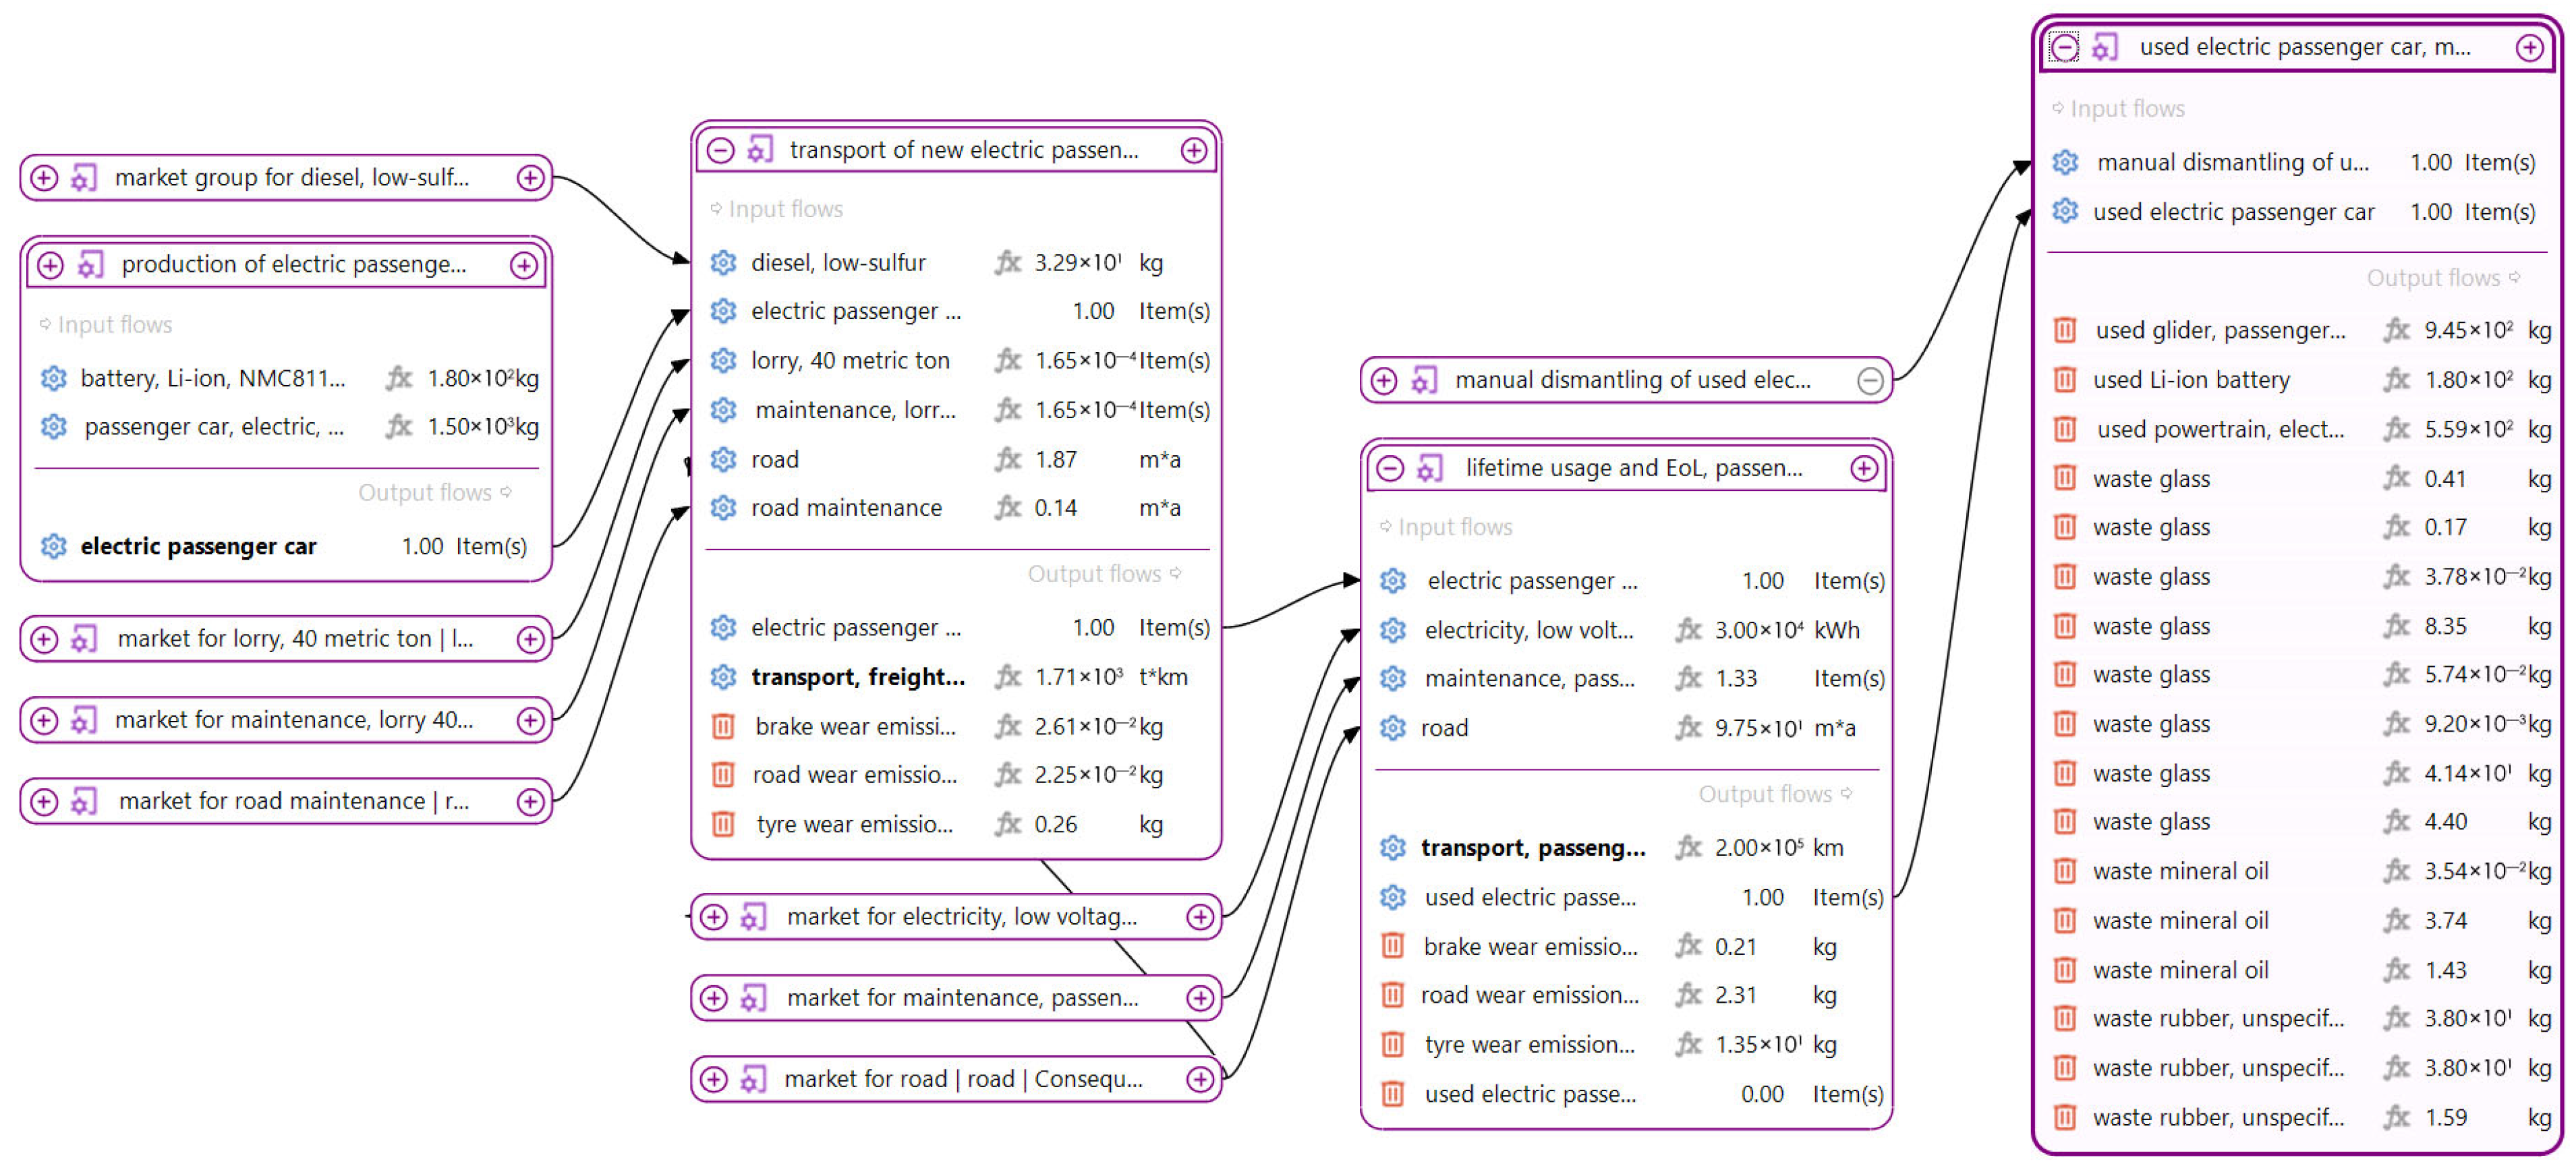Screen dimensions: 2576x1170
Task: Click the production of electric passenger node title
Action: click(293, 265)
